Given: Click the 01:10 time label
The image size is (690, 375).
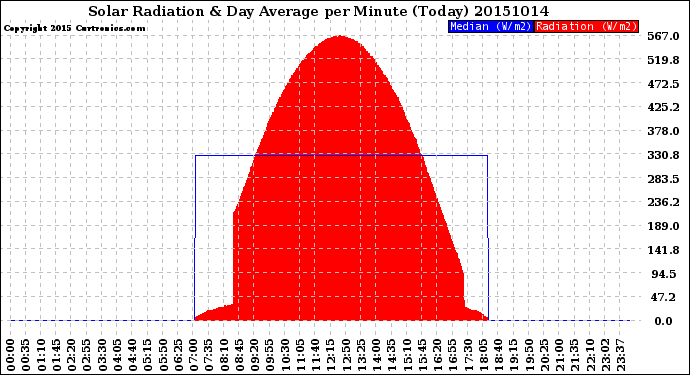Looking at the screenshot, I should coord(41,355).
